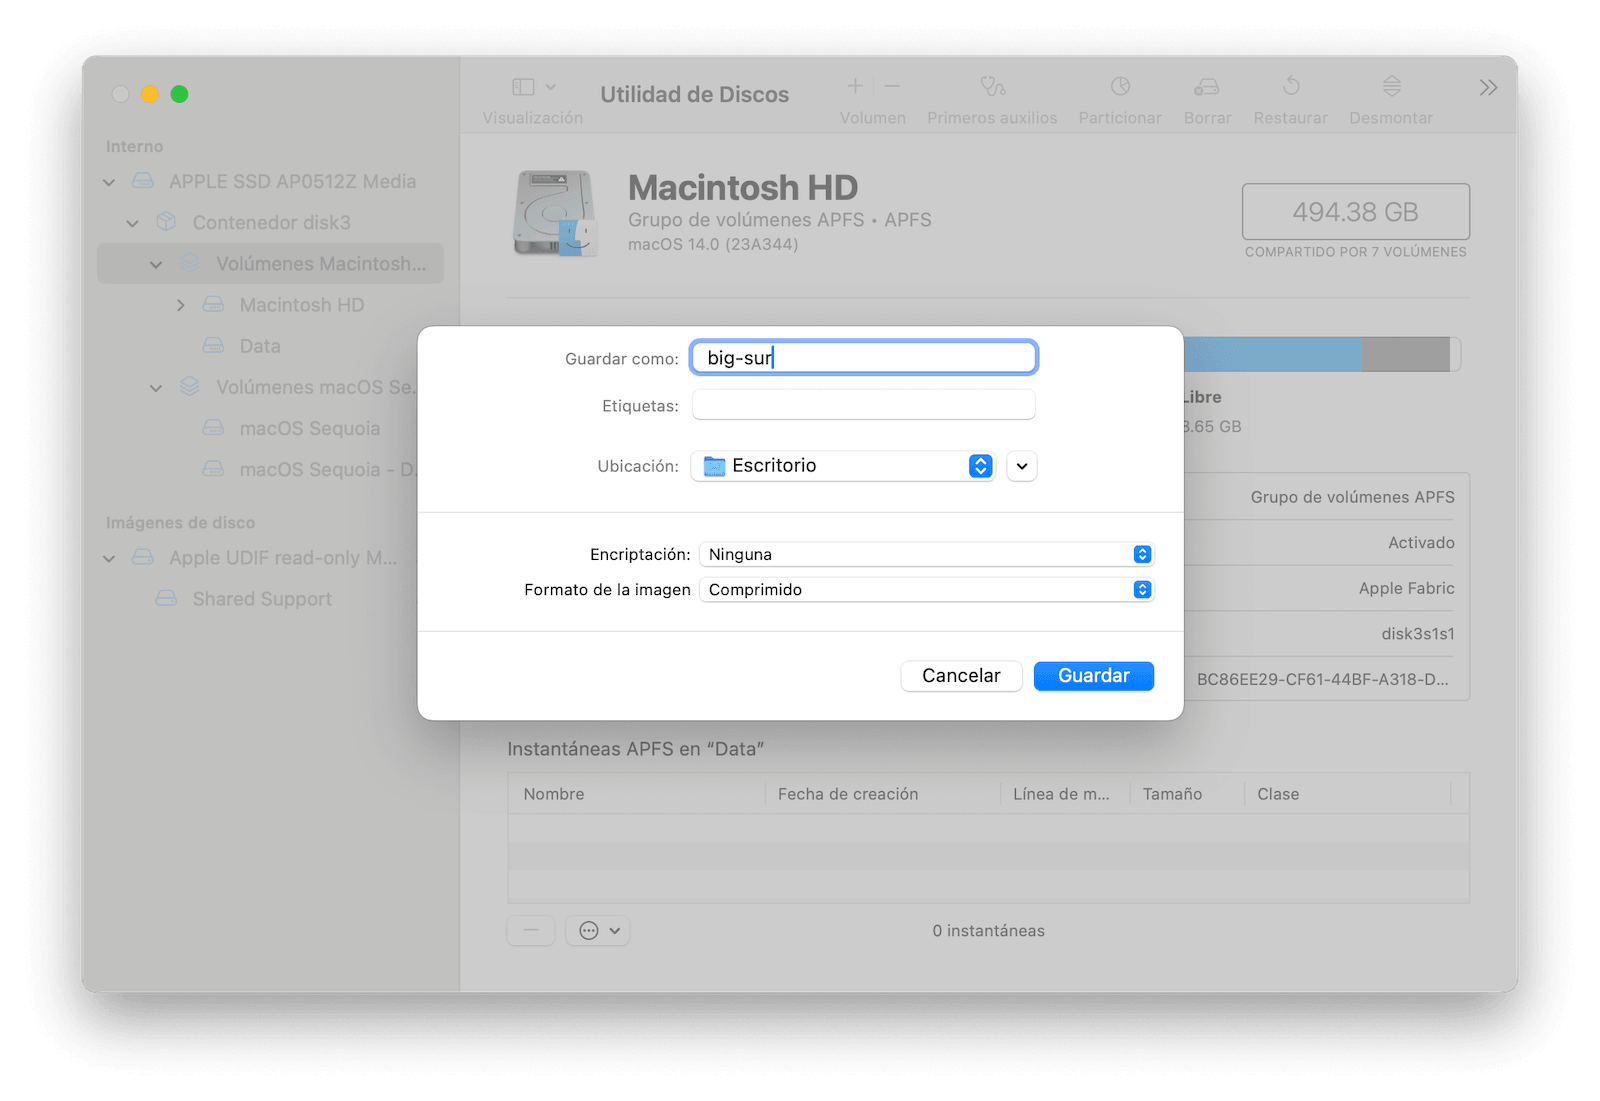
Task: Click the Utilidad de Discos window title
Action: tap(694, 94)
